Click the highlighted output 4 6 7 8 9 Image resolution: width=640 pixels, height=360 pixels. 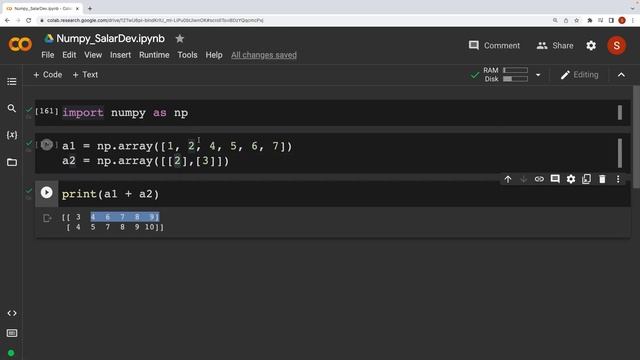click(x=125, y=217)
